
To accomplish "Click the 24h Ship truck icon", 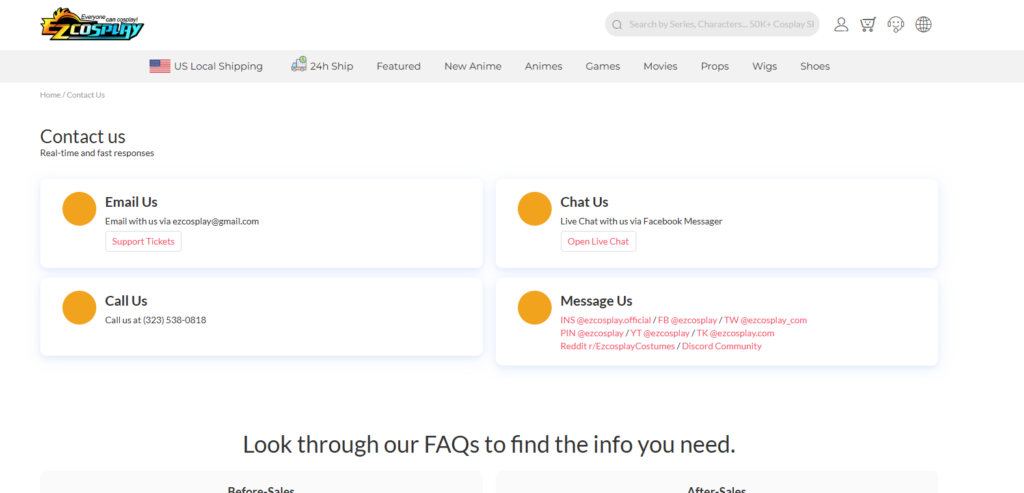I will click(299, 64).
